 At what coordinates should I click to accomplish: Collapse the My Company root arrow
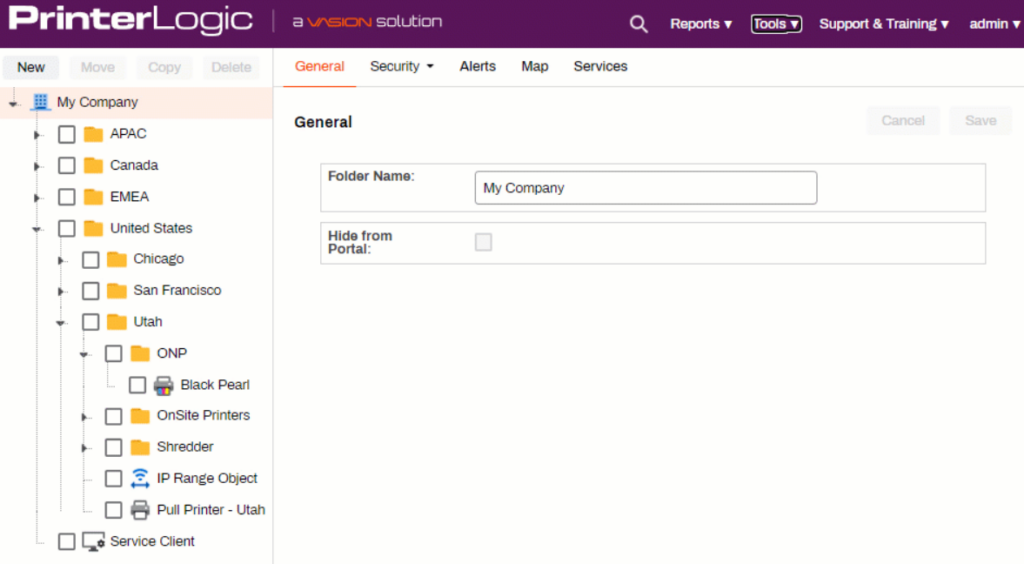[x=14, y=103]
